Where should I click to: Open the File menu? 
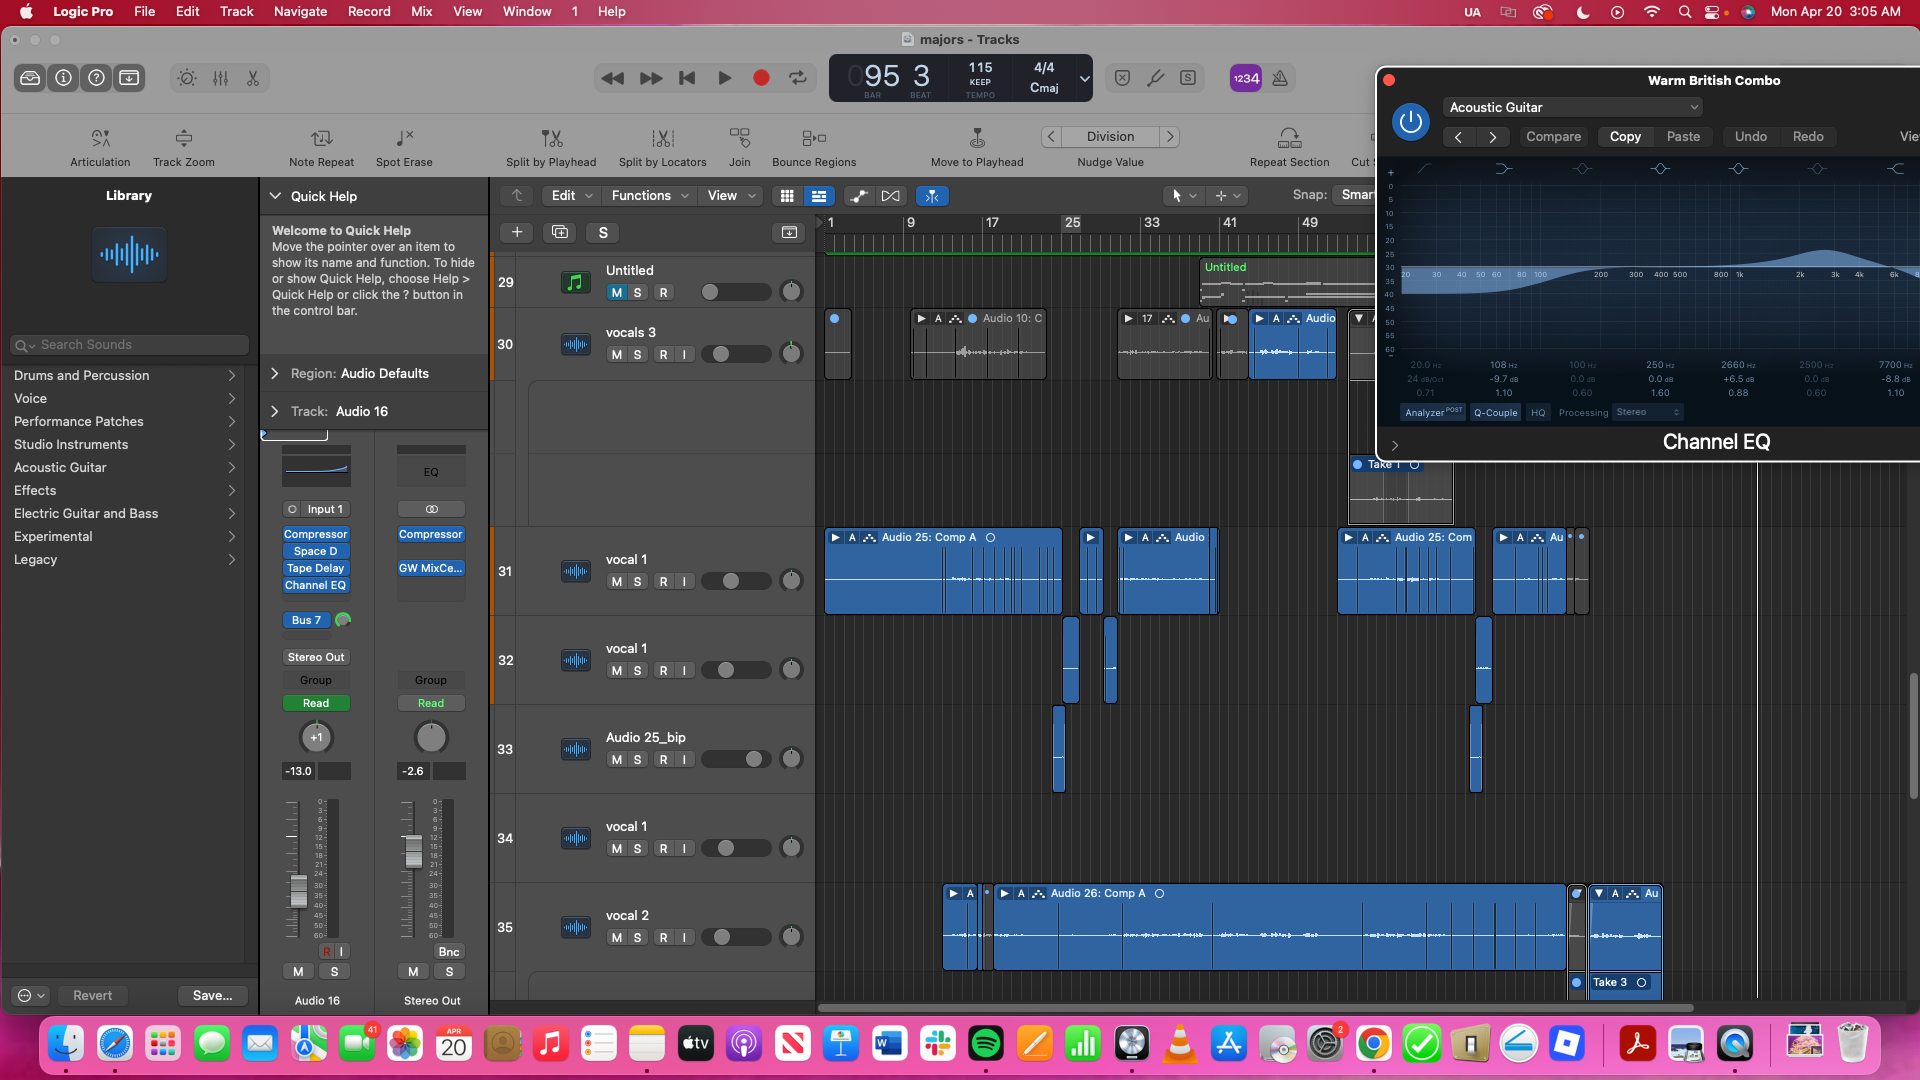pos(145,12)
